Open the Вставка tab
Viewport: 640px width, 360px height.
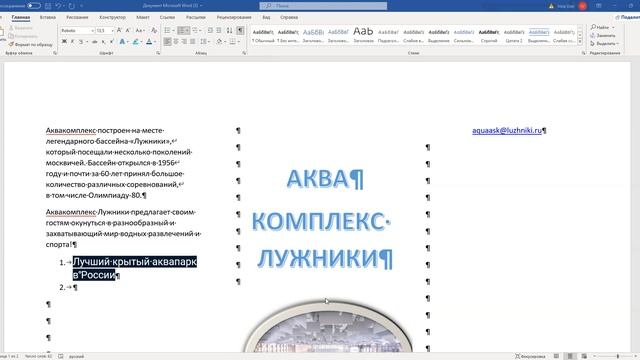(x=48, y=18)
